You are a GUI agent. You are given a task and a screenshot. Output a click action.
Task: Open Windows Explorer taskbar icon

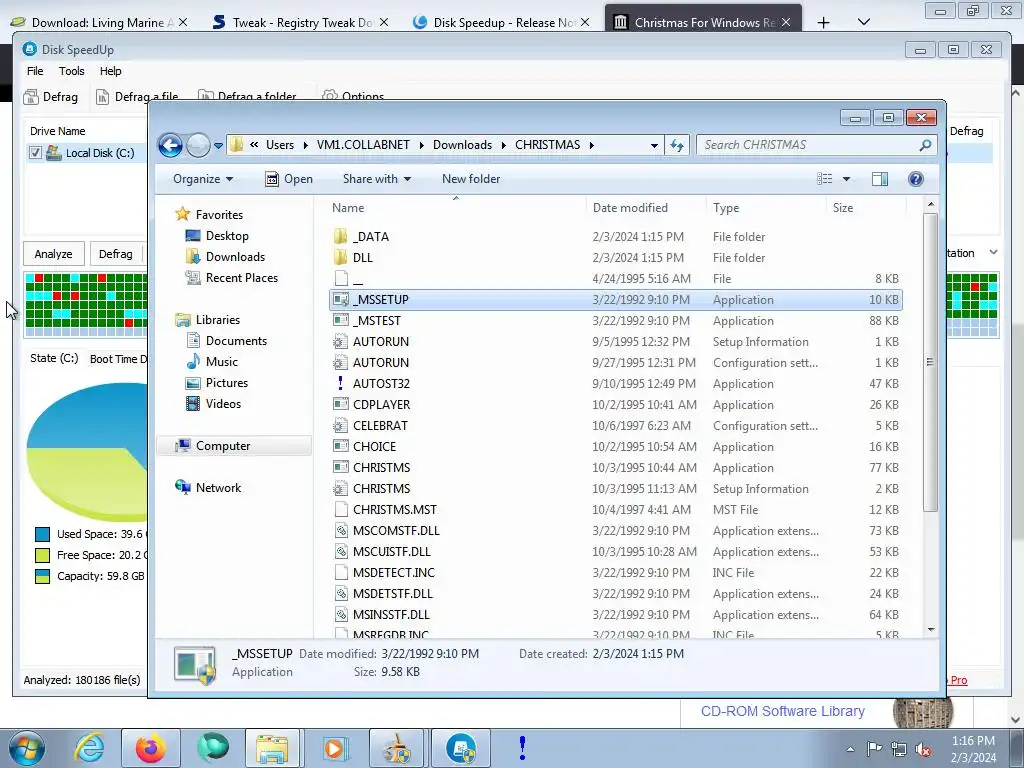click(272, 748)
